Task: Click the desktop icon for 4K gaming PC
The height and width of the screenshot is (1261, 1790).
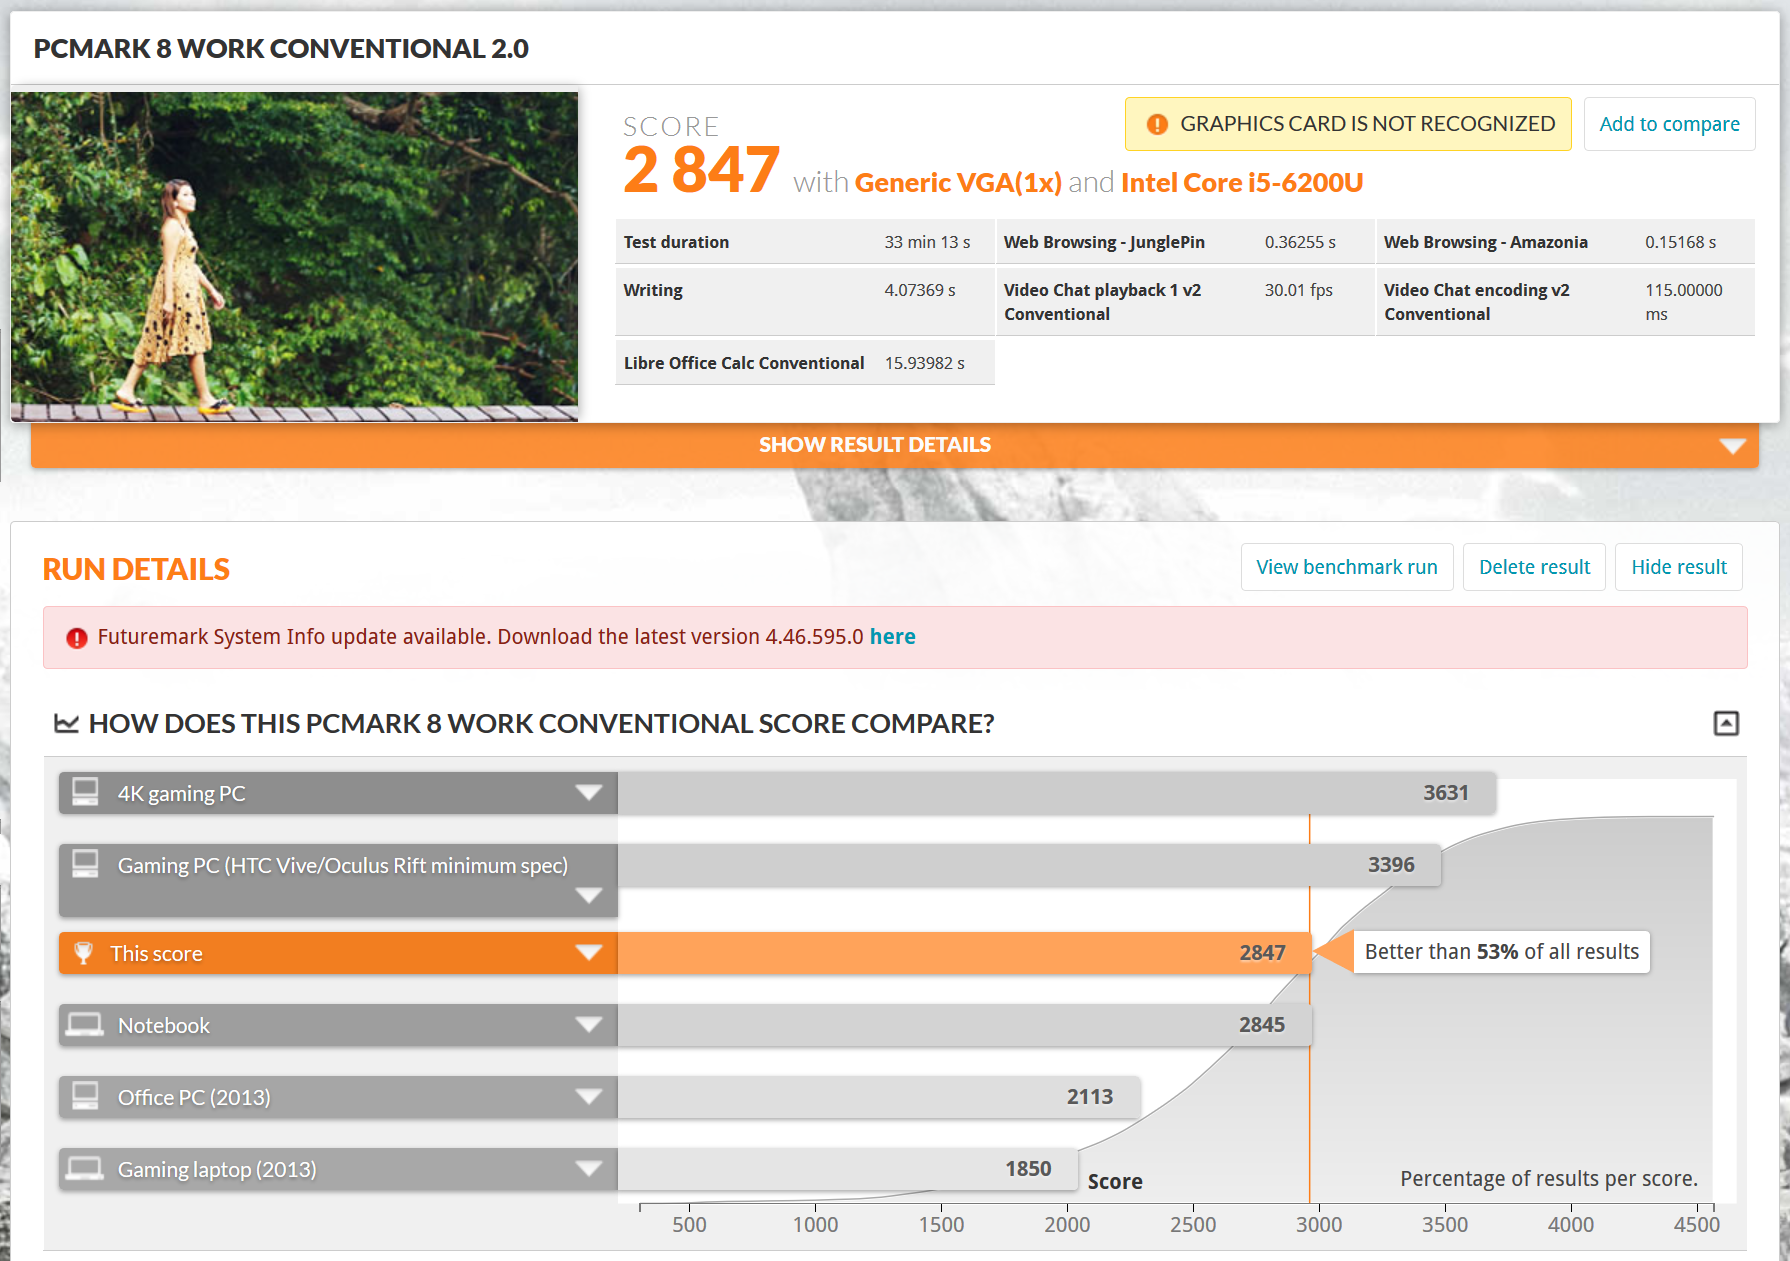Action: pyautogui.click(x=86, y=792)
